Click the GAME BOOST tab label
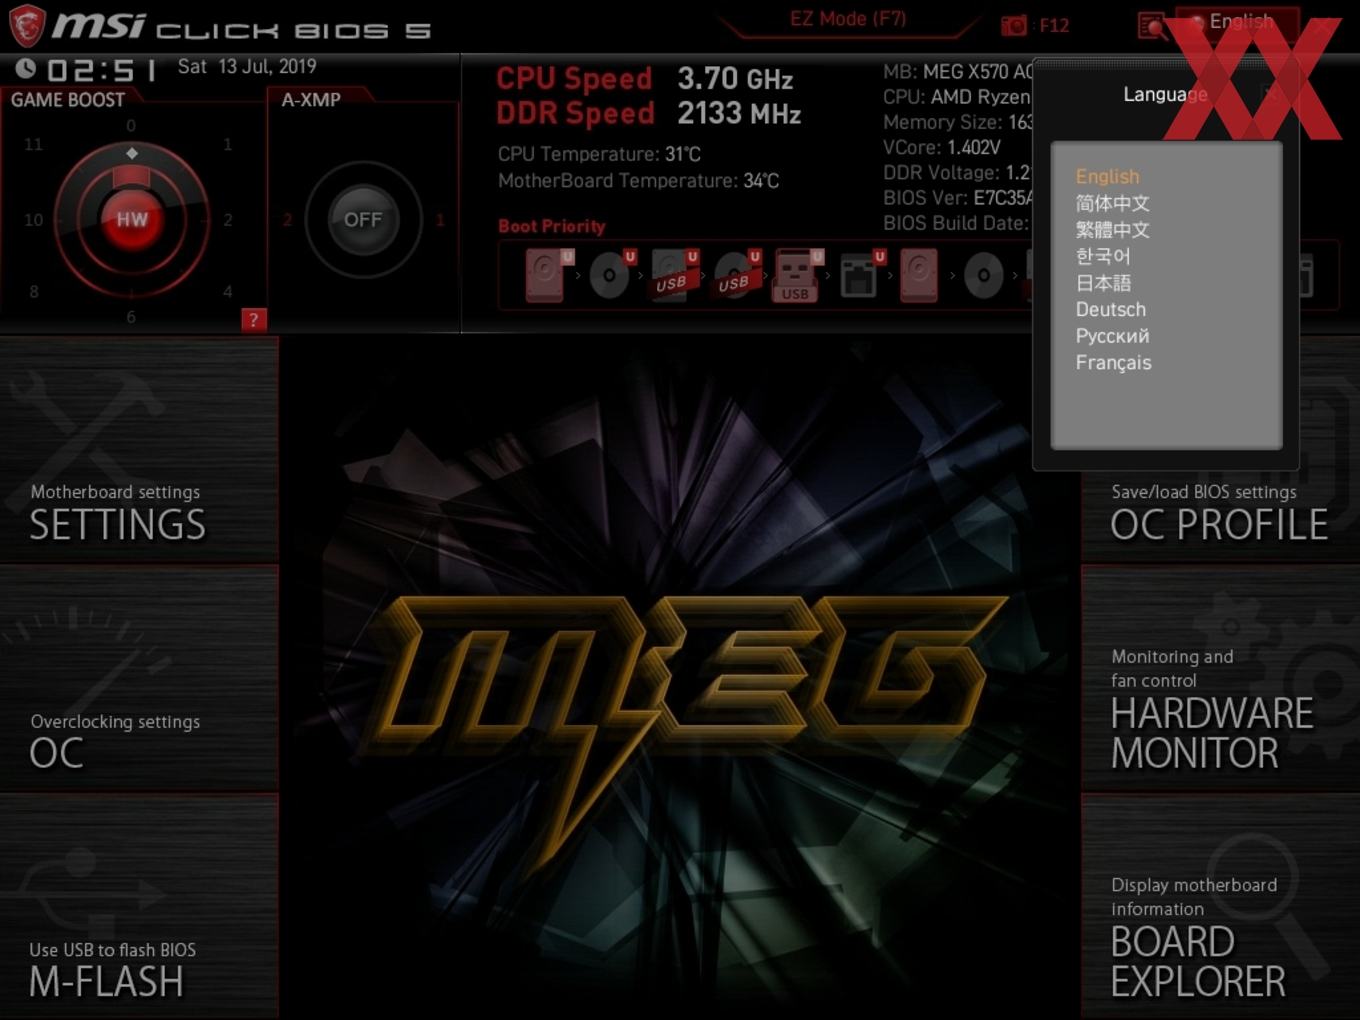1360x1020 pixels. 68,100
